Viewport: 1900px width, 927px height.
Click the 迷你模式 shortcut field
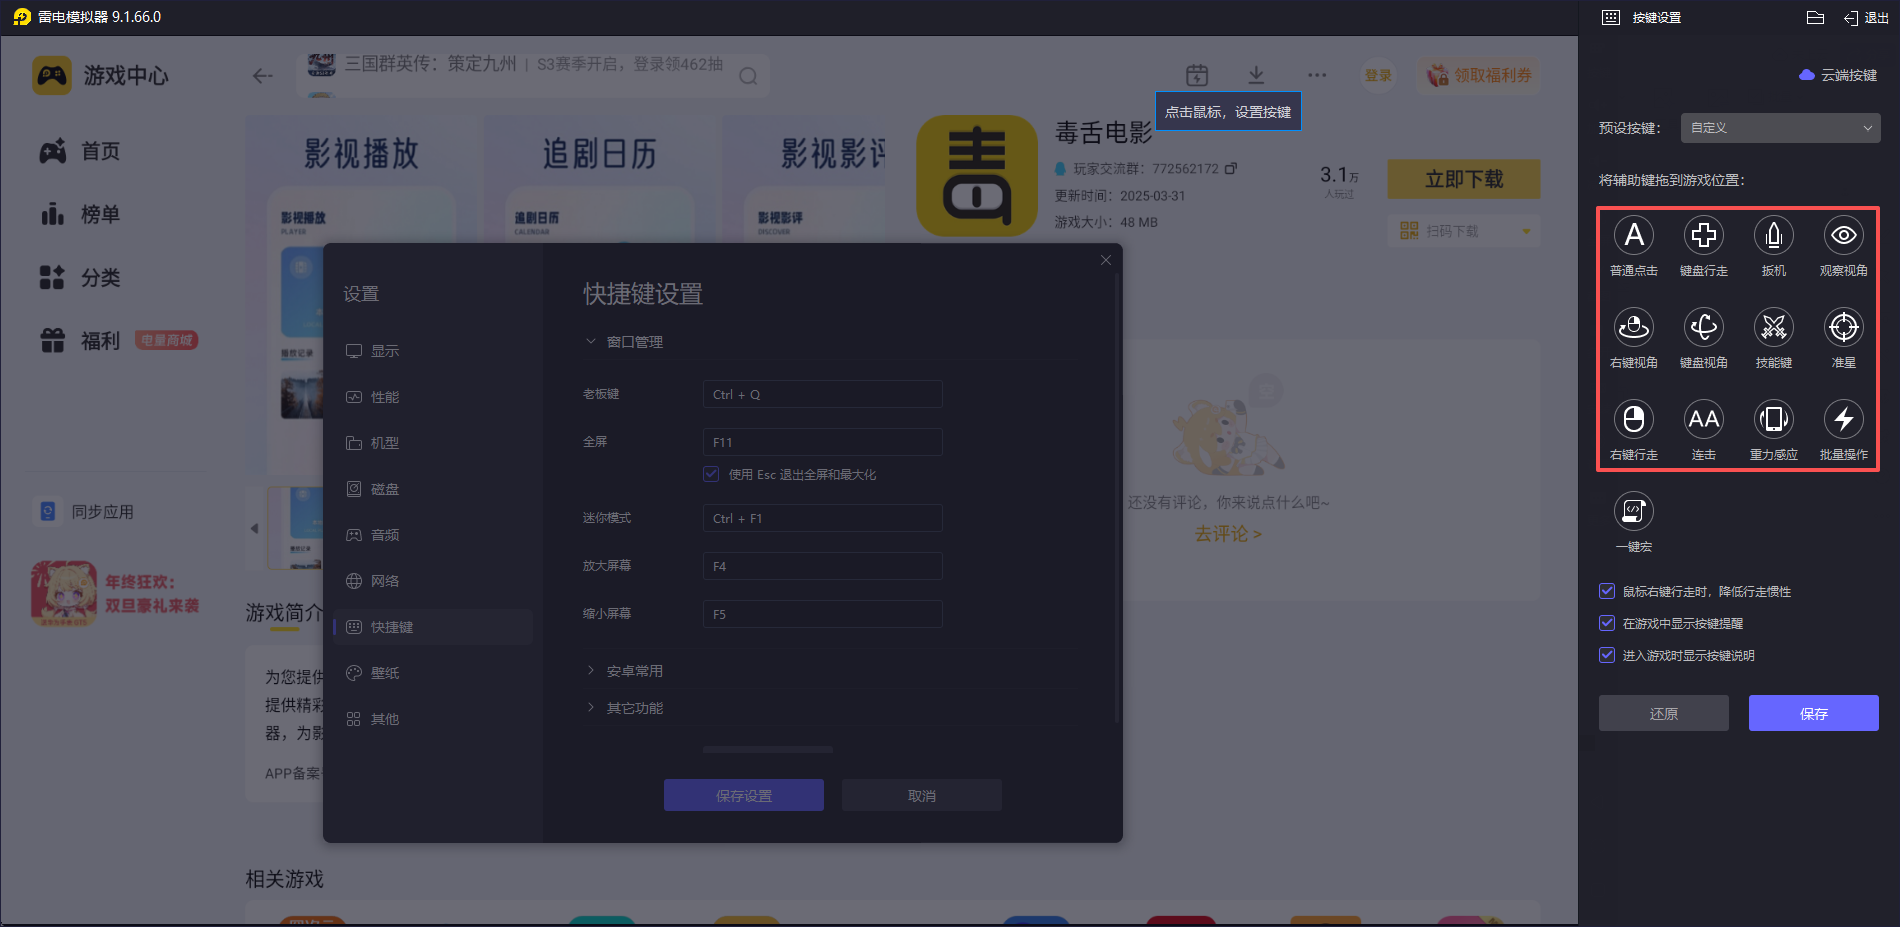point(822,518)
